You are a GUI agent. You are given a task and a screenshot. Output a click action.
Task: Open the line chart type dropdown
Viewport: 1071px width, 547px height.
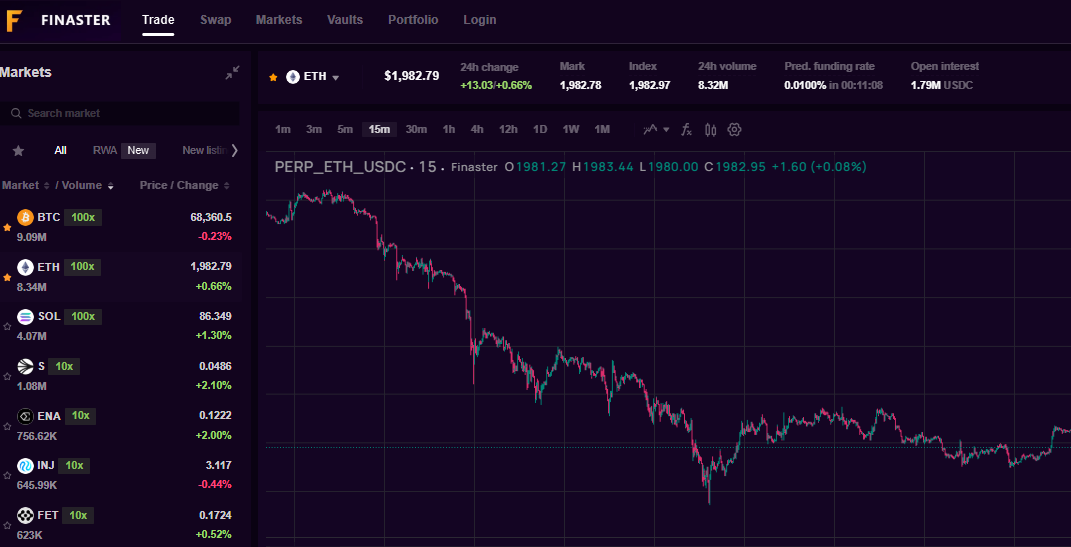click(x=656, y=129)
